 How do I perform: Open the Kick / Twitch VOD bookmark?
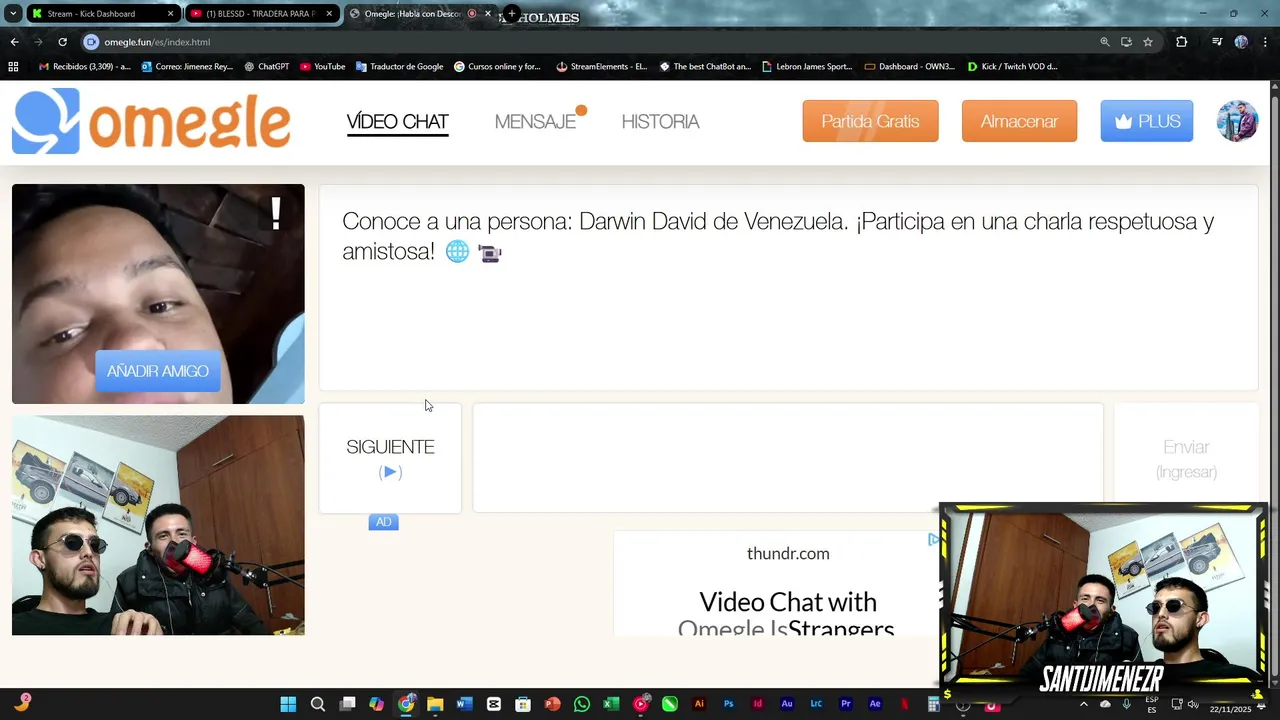tap(1012, 67)
